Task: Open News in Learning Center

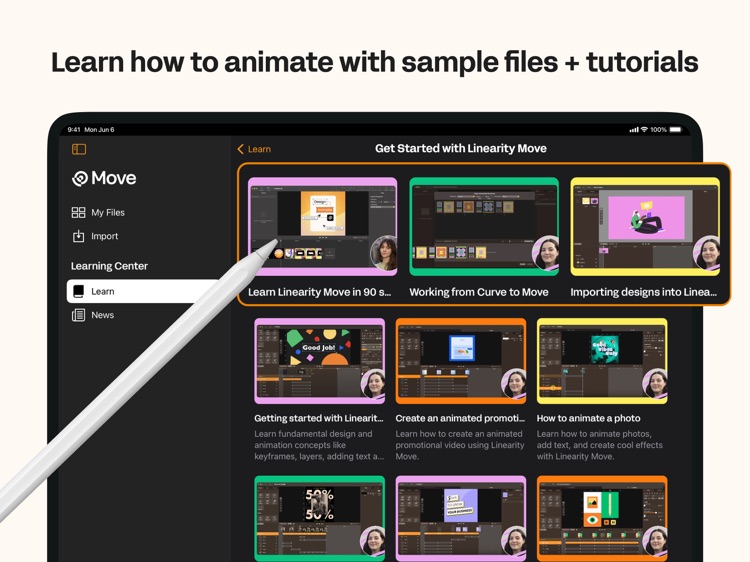Action: point(102,315)
